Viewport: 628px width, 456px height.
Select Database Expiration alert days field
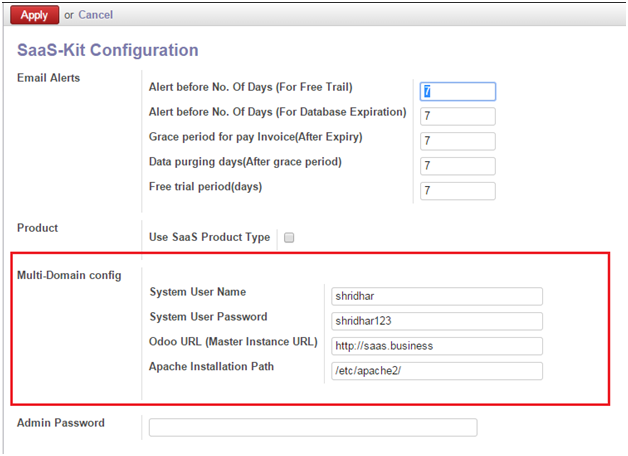coord(458,116)
